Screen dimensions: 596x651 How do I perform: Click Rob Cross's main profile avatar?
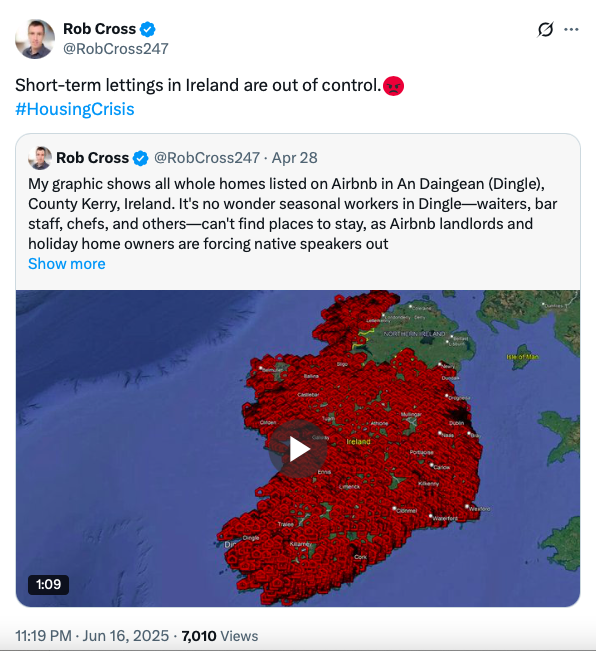pos(35,39)
